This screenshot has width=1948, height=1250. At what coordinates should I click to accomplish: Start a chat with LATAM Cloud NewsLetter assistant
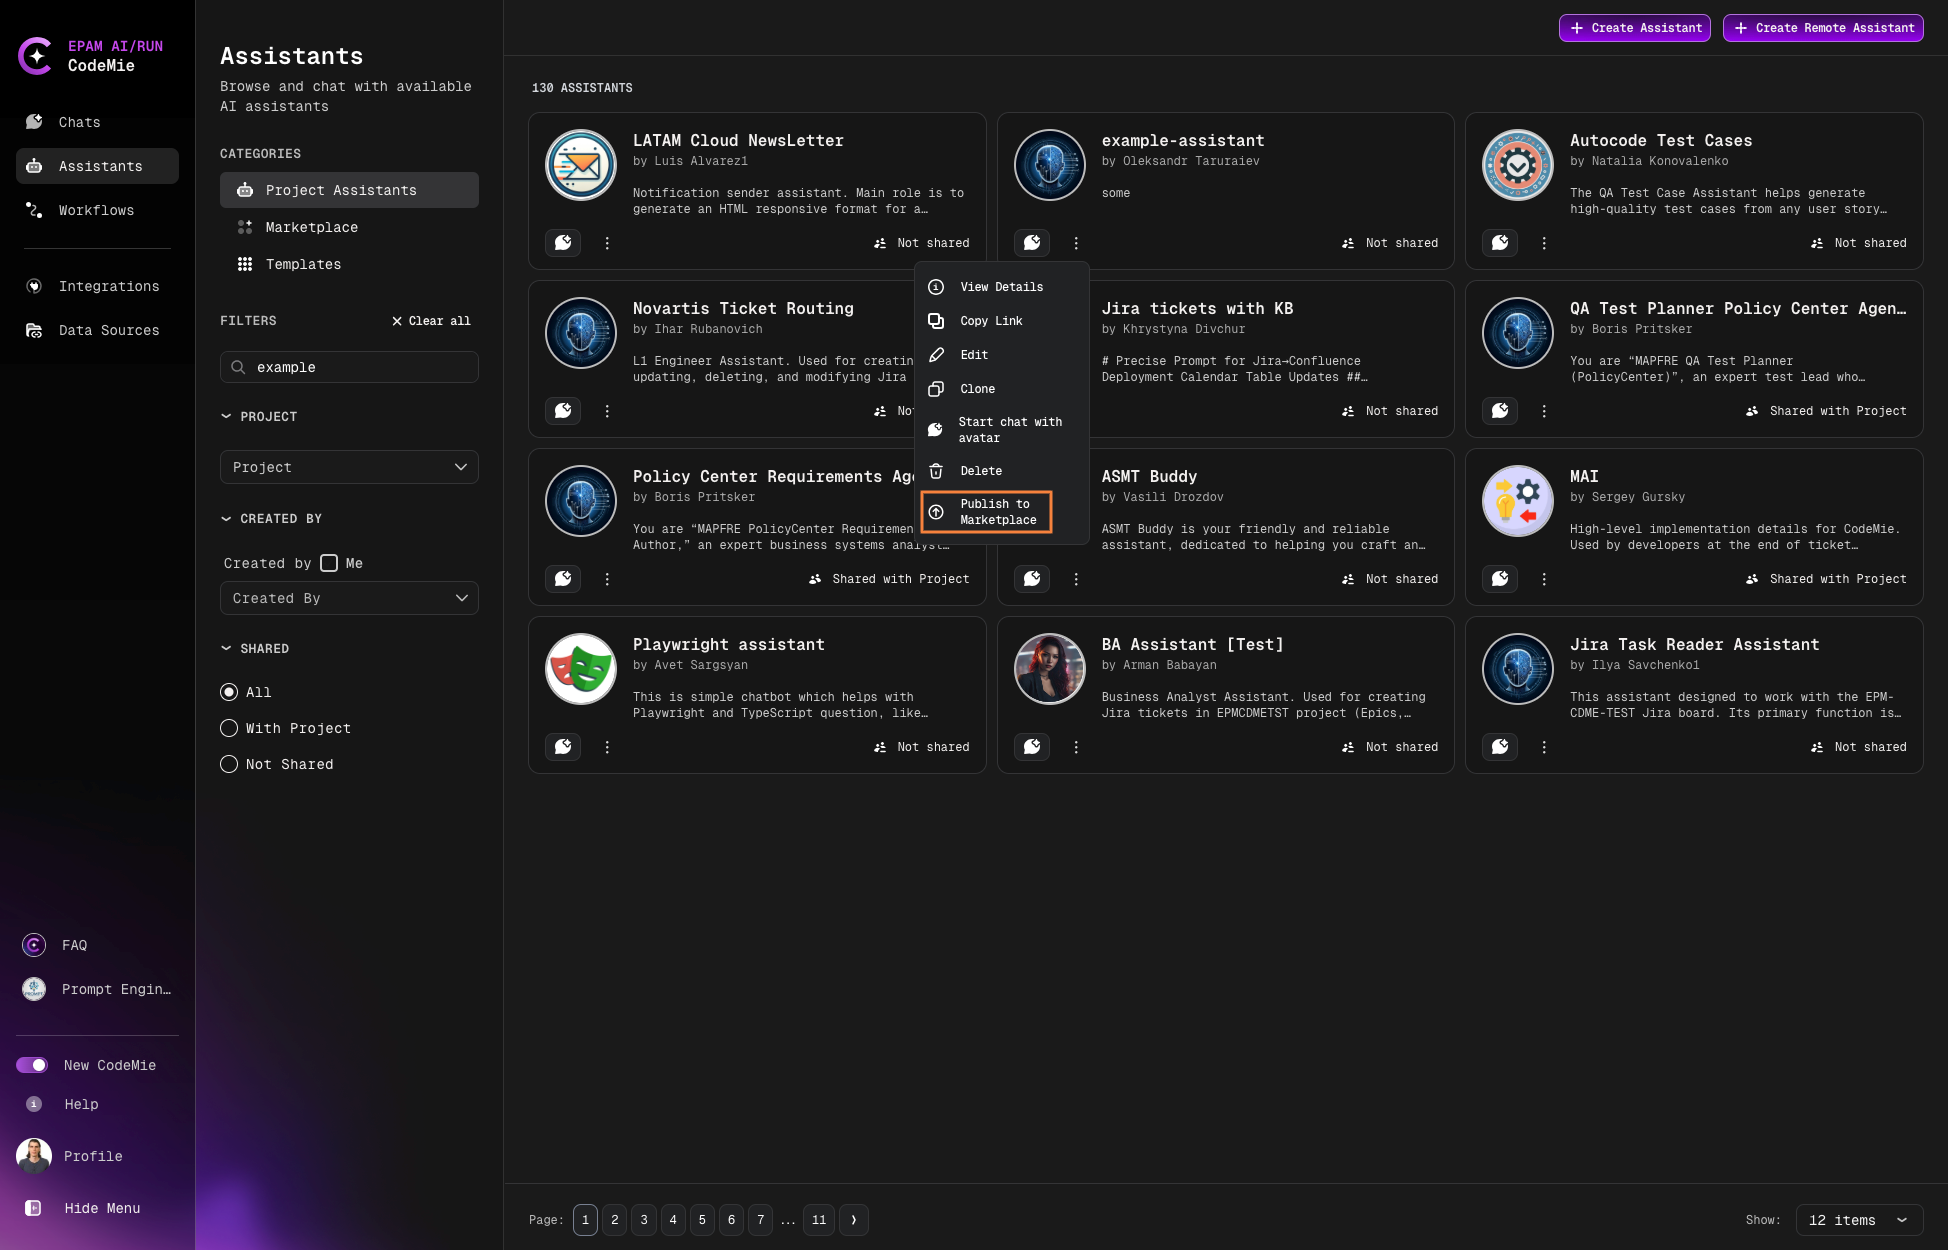click(563, 243)
